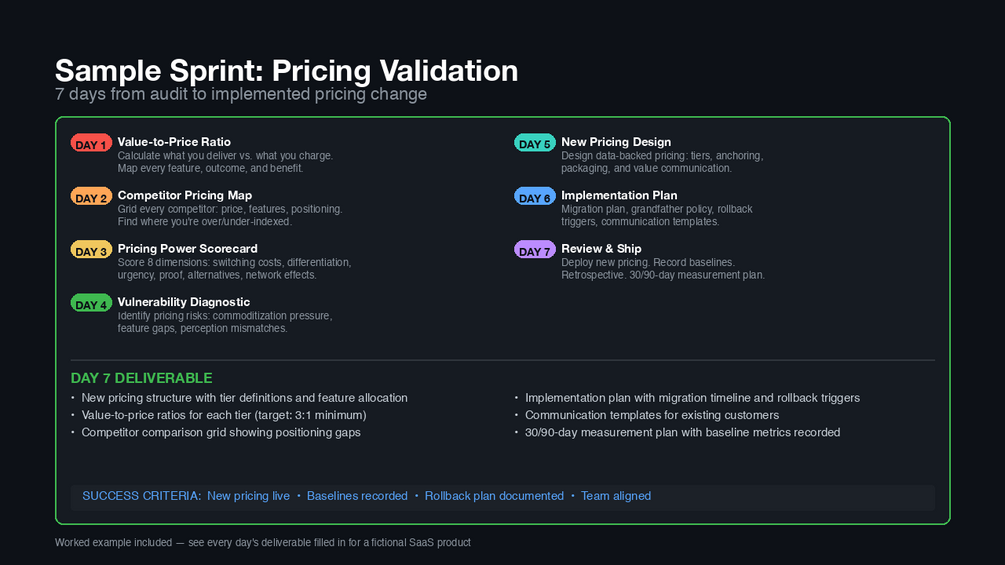Image resolution: width=1005 pixels, height=565 pixels.
Task: Click the blue DAY 6 badge
Action: pyautogui.click(x=534, y=197)
